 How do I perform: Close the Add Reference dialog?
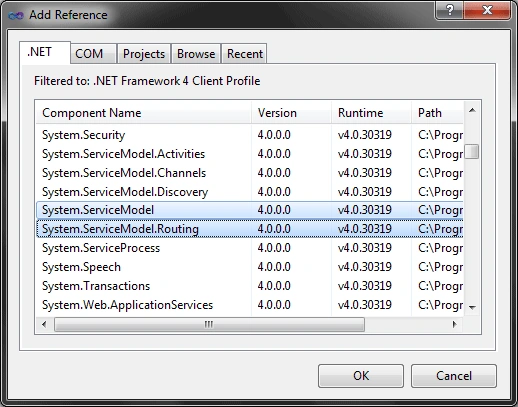[487, 10]
